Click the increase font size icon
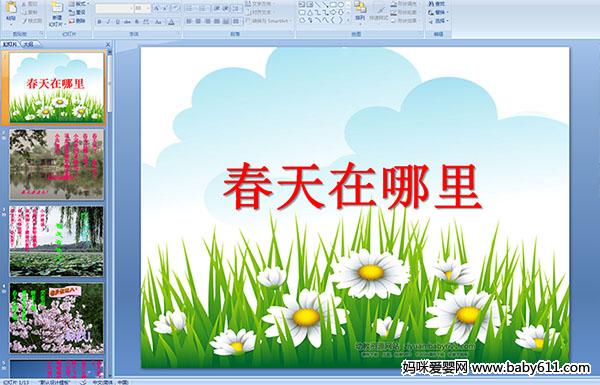This screenshot has width=600, height=385. [157, 8]
